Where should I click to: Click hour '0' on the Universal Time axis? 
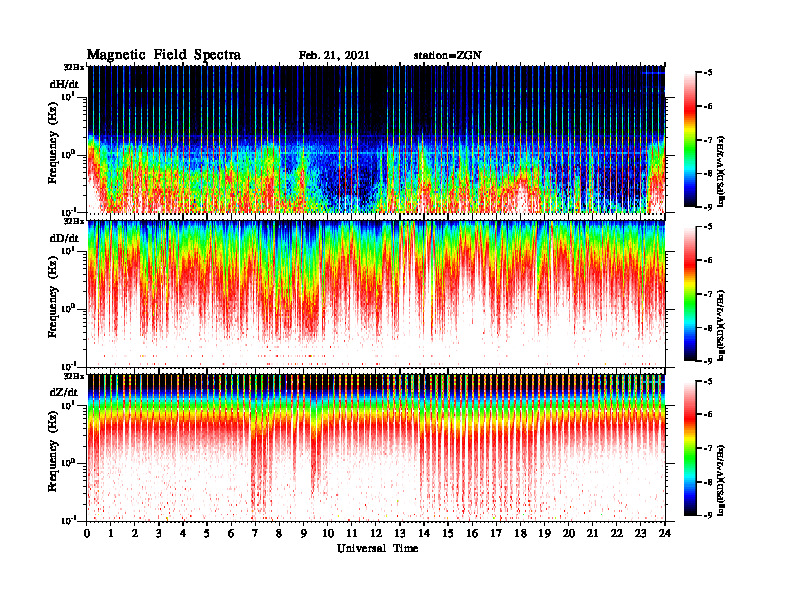(x=87, y=534)
